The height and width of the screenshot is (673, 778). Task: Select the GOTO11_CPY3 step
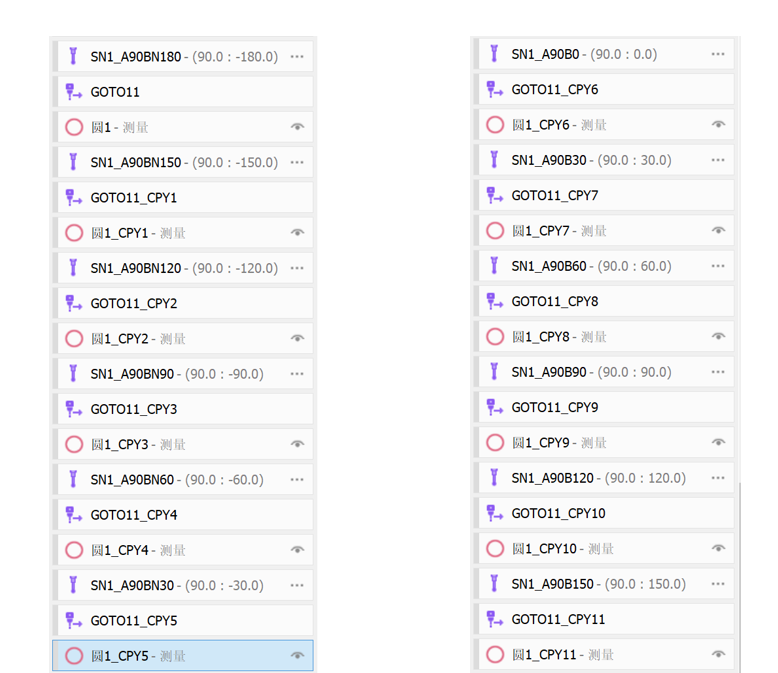[x=134, y=409]
